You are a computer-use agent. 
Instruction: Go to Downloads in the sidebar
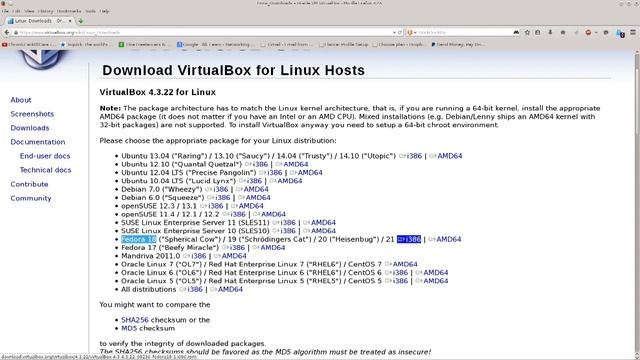point(30,128)
